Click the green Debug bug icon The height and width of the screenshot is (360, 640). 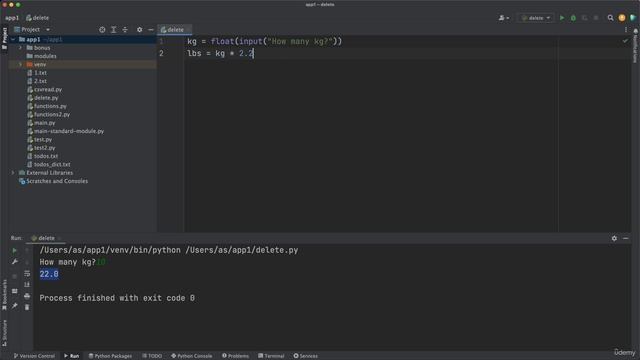573,18
